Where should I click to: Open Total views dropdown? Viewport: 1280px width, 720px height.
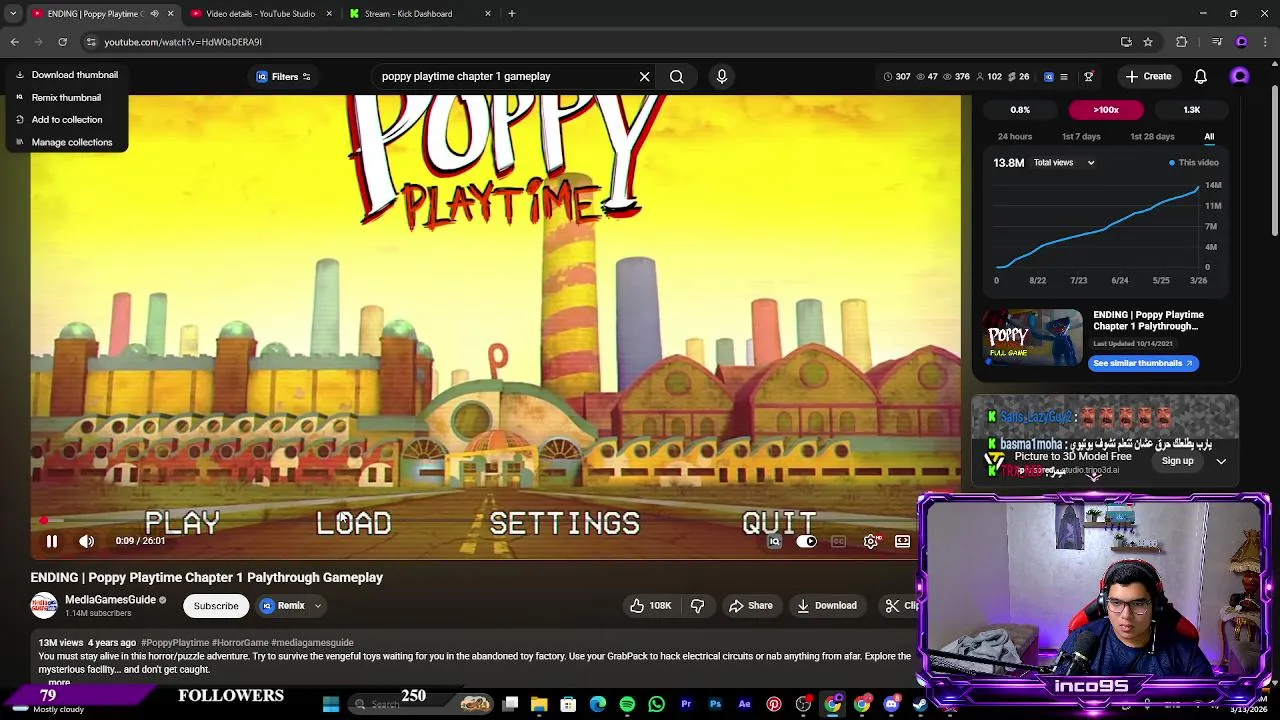pos(1064,162)
